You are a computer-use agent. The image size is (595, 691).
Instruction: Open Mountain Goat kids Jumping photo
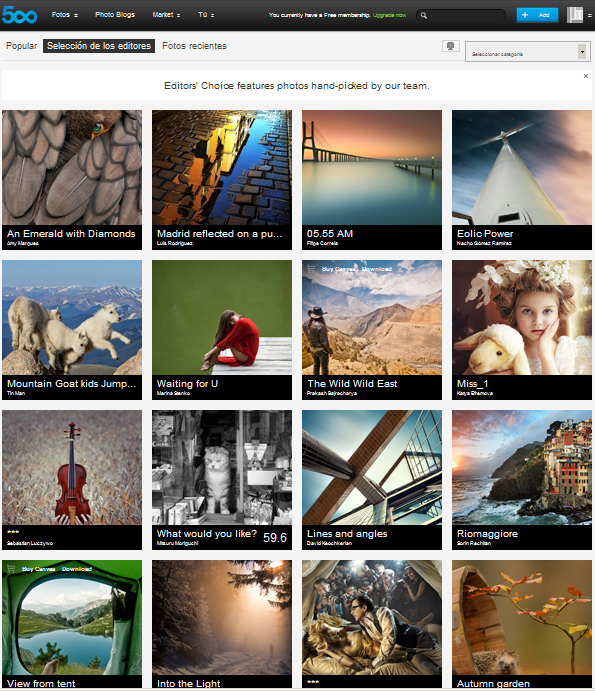point(72,317)
